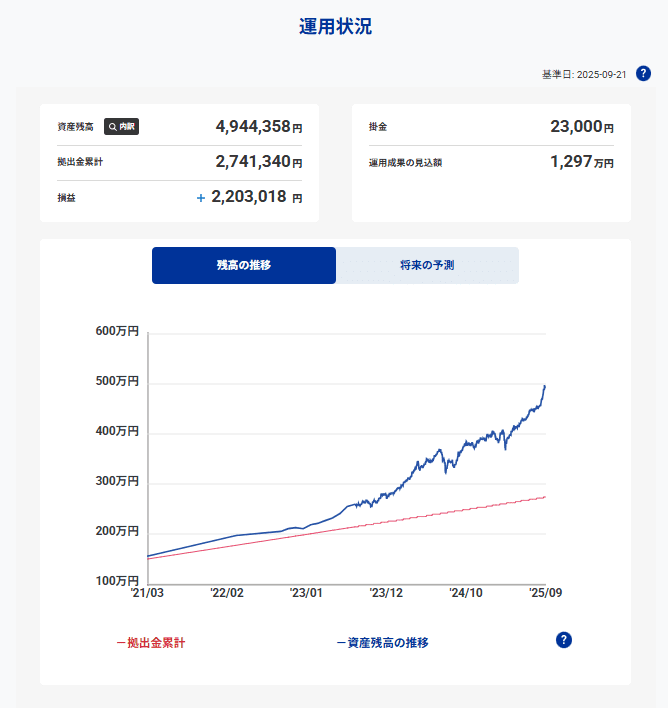The image size is (668, 708).
Task: Click the help icon beside the 基準日 date
Action: click(x=643, y=73)
